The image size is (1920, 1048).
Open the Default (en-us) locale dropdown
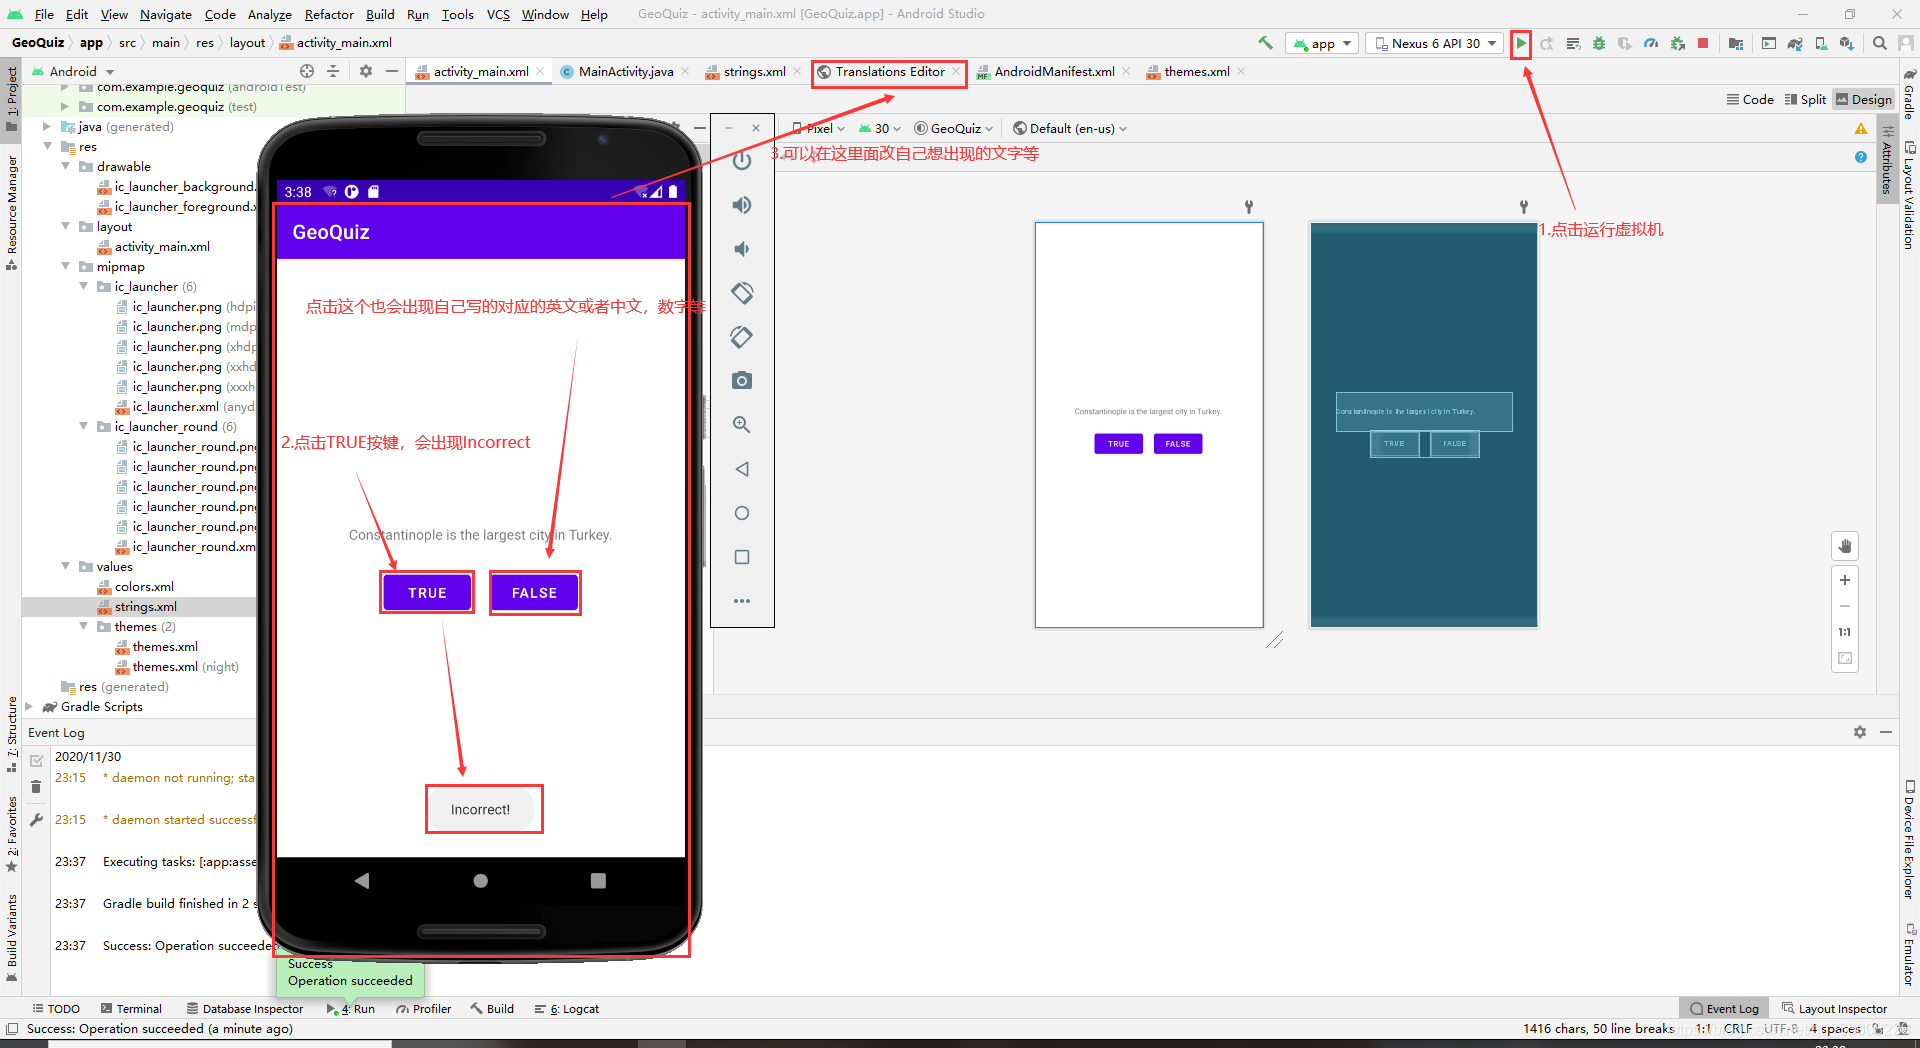(1070, 128)
